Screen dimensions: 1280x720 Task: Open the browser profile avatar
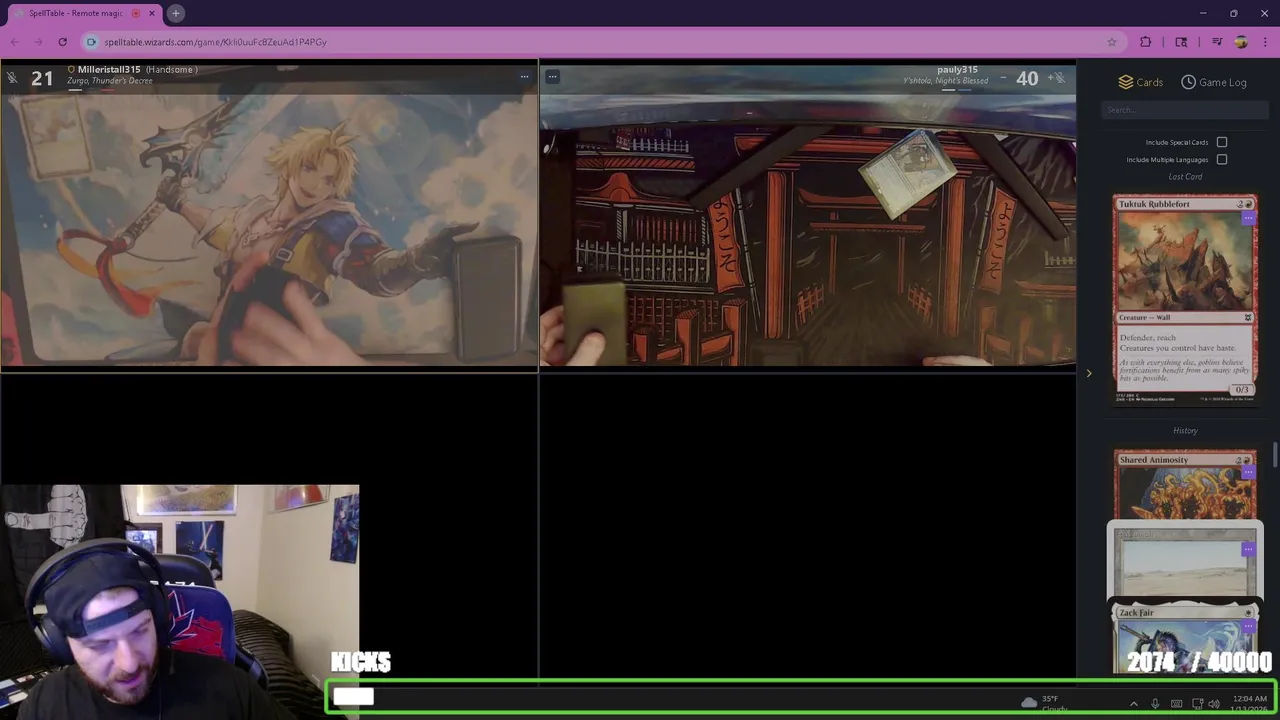[1241, 42]
